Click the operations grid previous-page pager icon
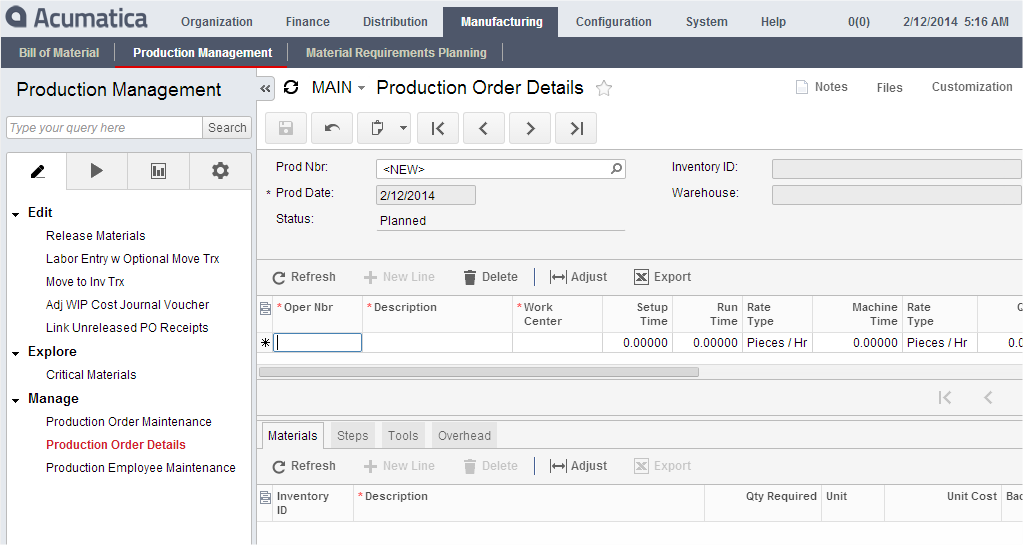 988,397
